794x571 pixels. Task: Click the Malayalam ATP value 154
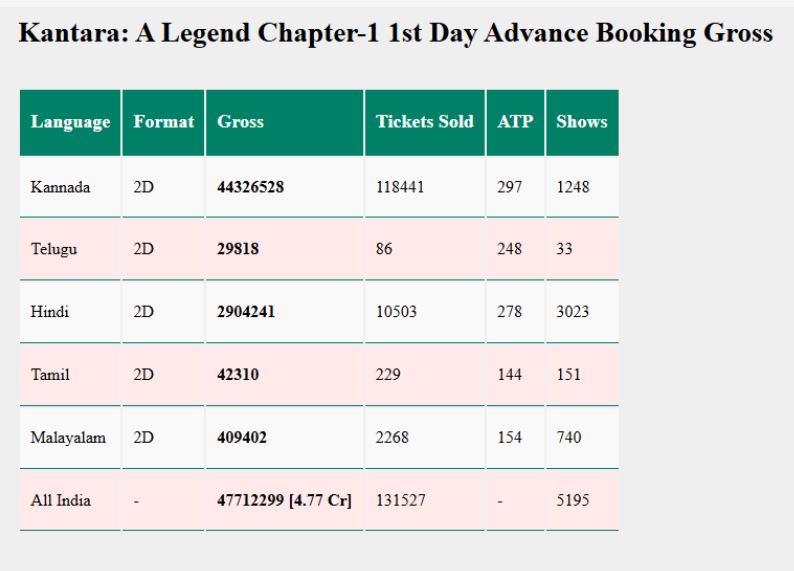coord(509,437)
